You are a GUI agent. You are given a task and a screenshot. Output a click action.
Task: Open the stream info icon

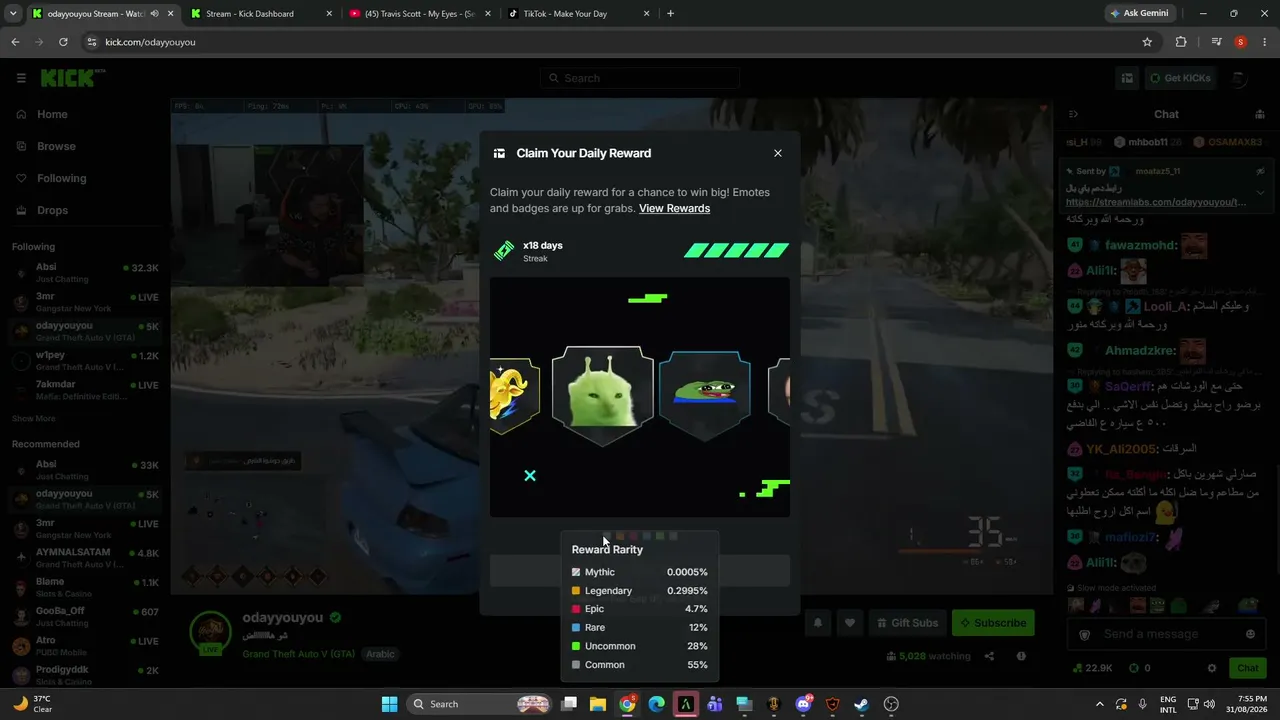point(1021,656)
